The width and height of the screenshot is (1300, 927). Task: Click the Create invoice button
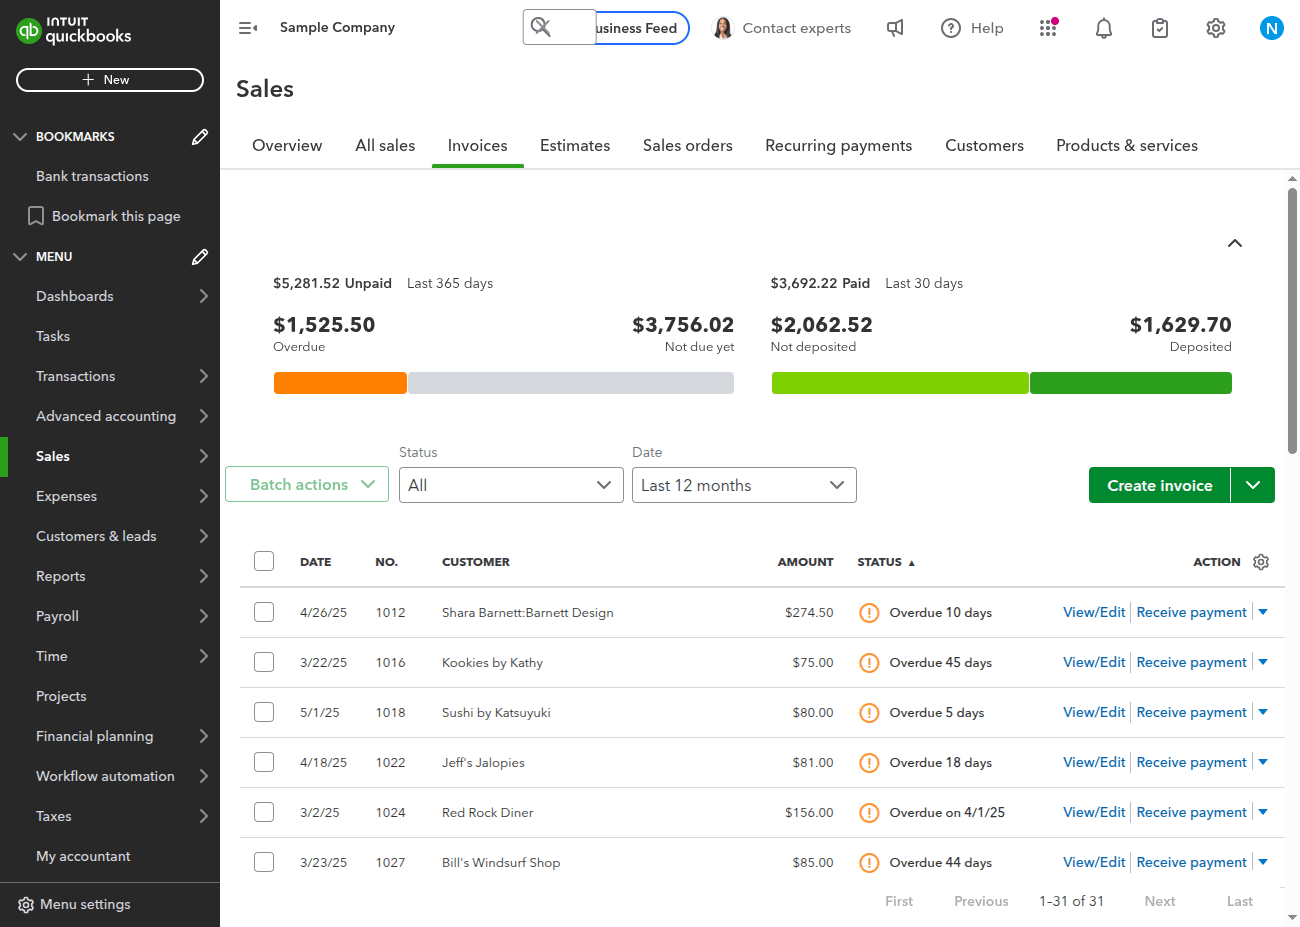[x=1160, y=485]
